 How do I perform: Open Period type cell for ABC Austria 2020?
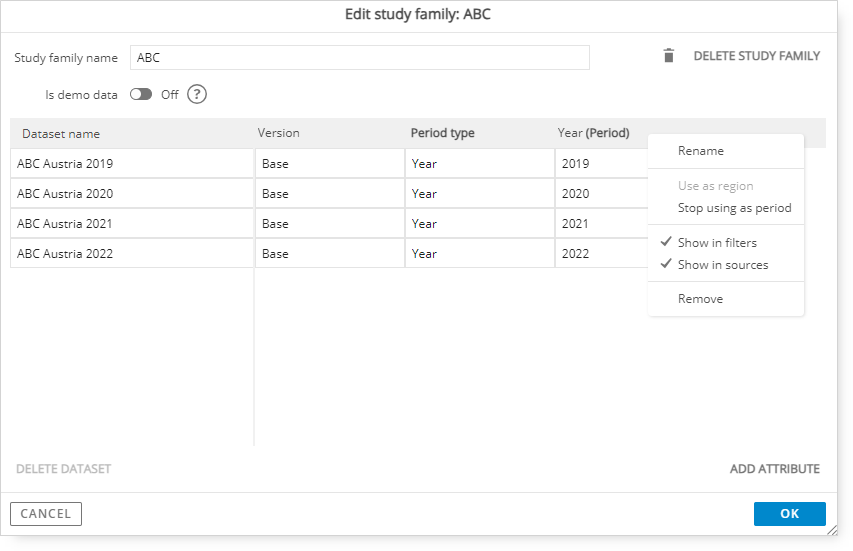(x=480, y=194)
